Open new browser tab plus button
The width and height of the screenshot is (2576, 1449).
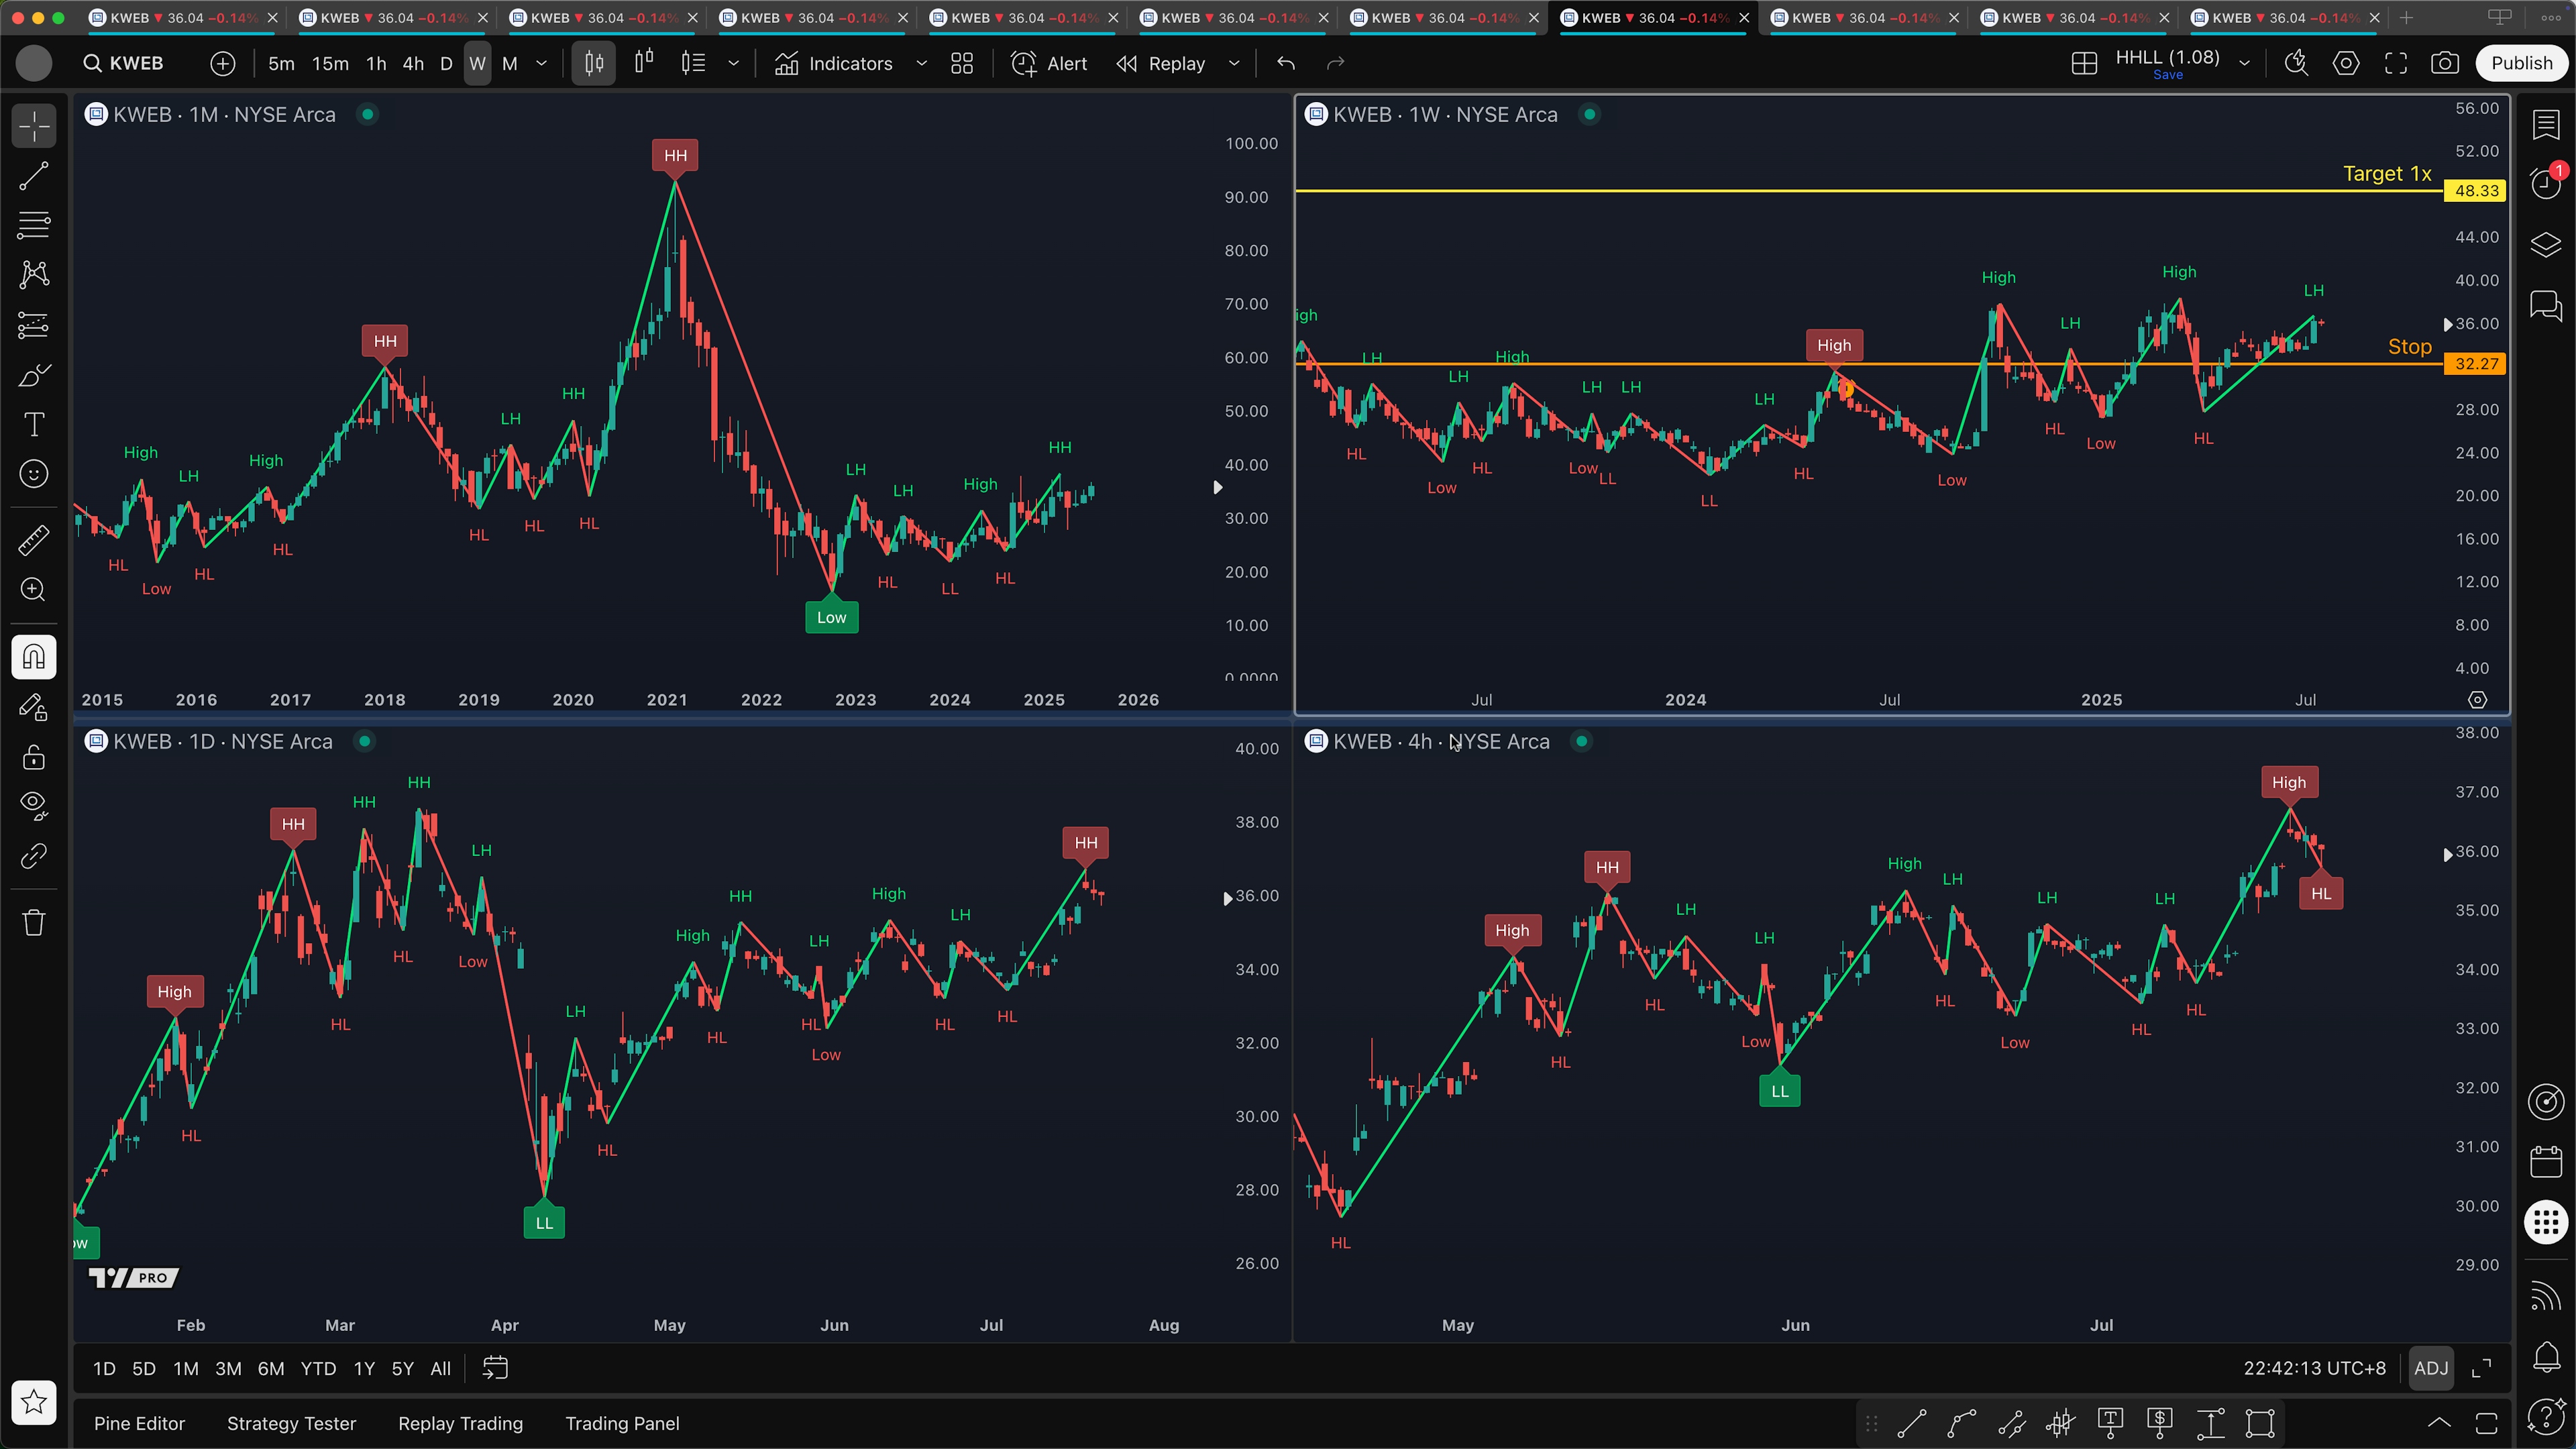pyautogui.click(x=2406, y=18)
